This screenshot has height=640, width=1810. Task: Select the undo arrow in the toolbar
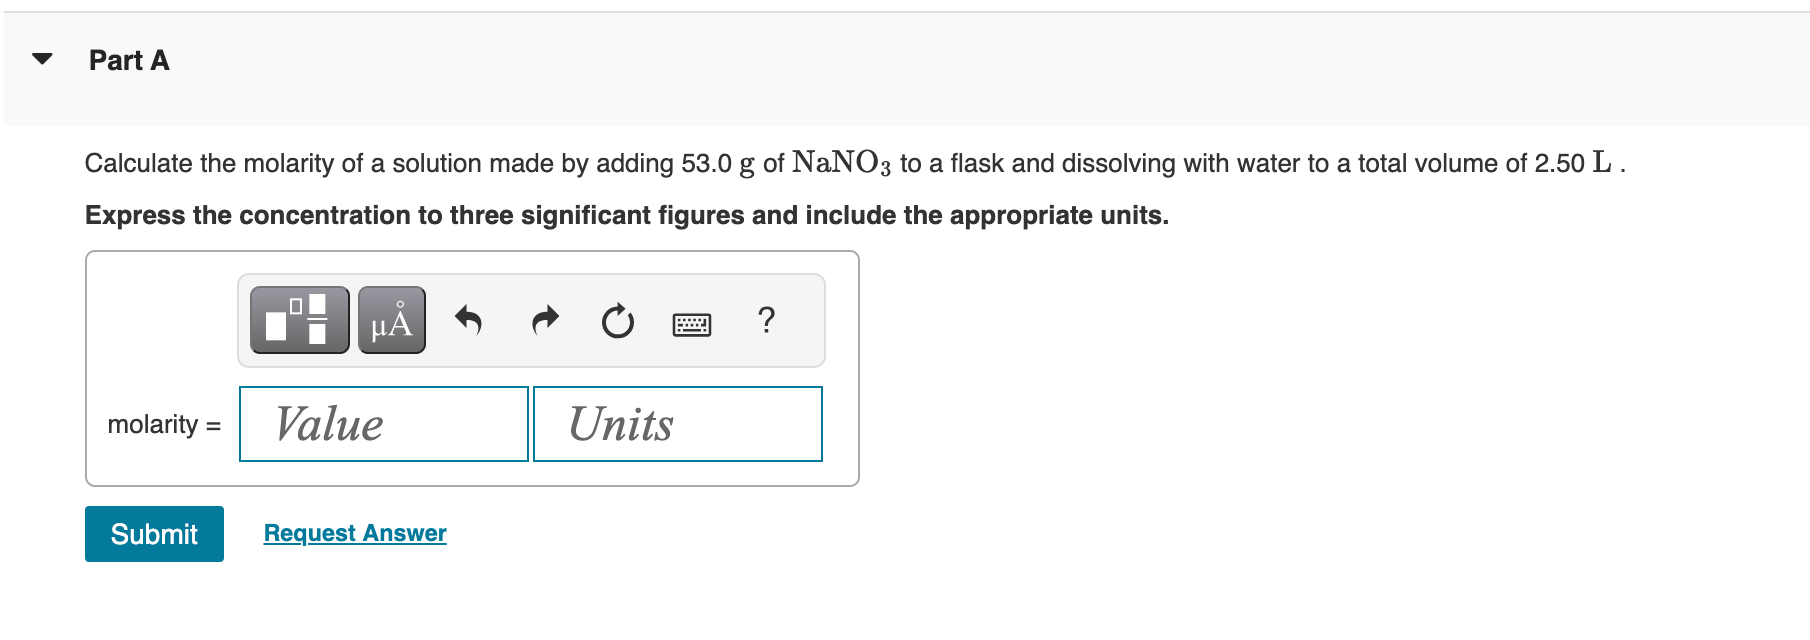coord(469,320)
